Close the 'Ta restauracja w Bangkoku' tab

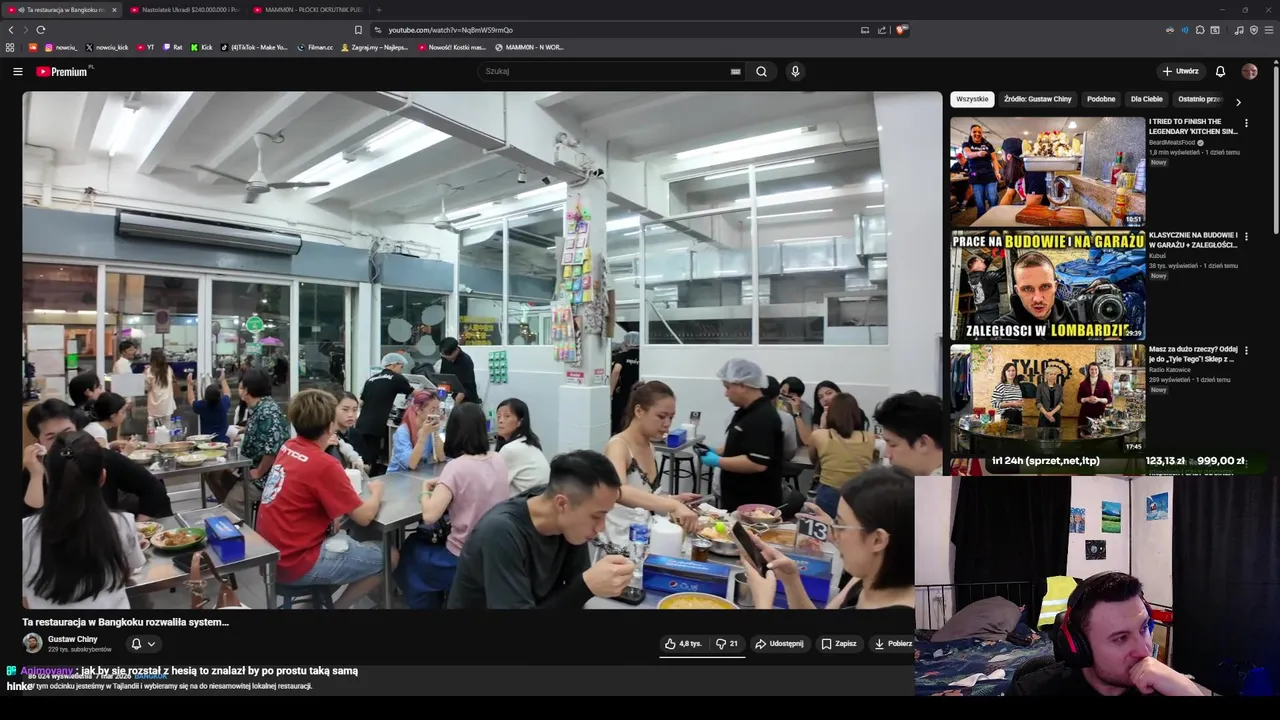click(x=114, y=10)
